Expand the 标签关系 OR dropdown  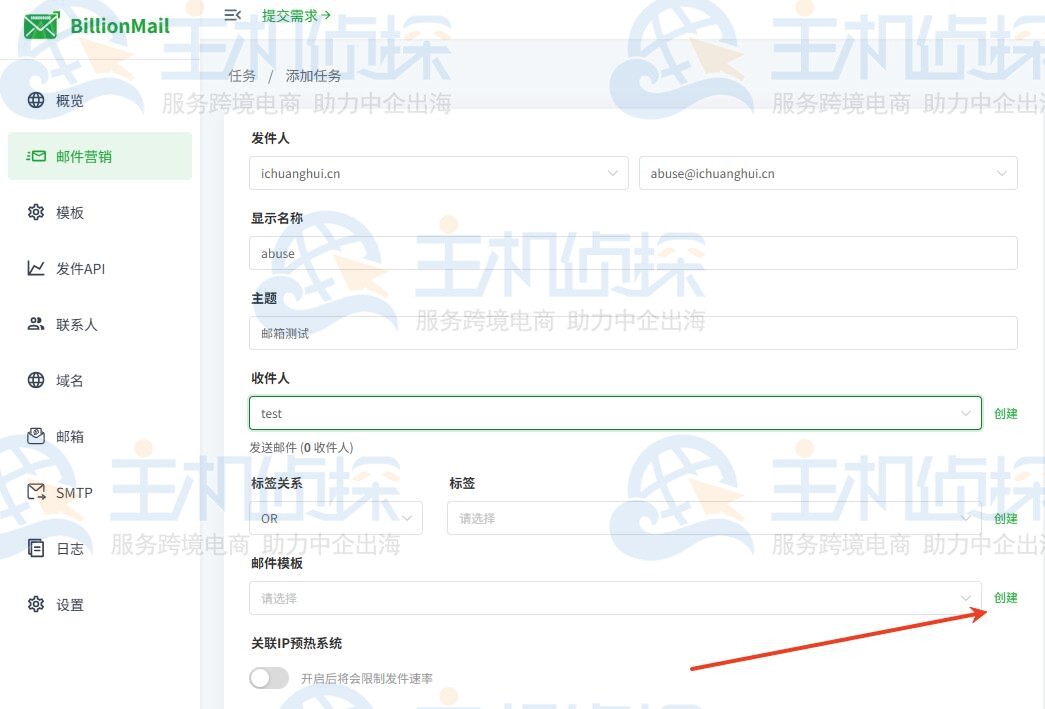[335, 518]
